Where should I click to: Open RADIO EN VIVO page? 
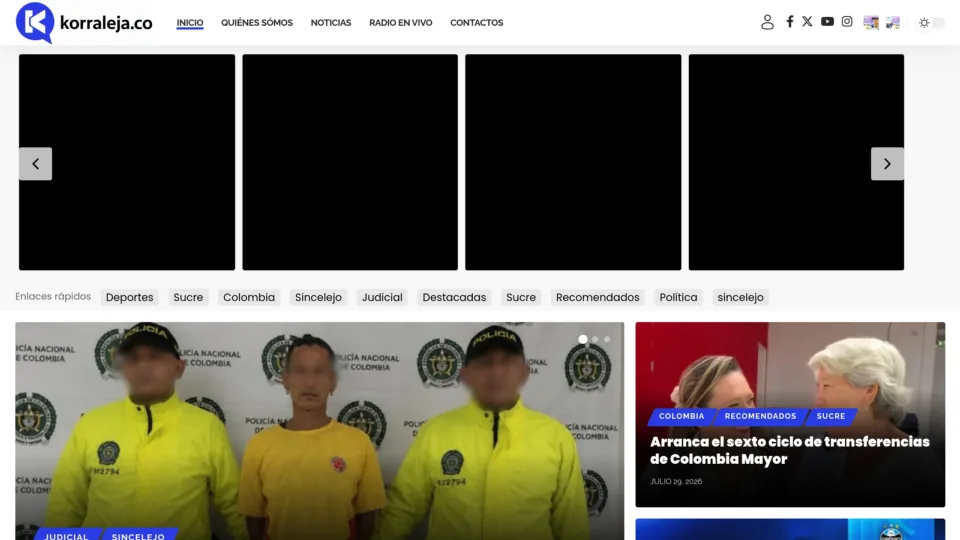(400, 23)
